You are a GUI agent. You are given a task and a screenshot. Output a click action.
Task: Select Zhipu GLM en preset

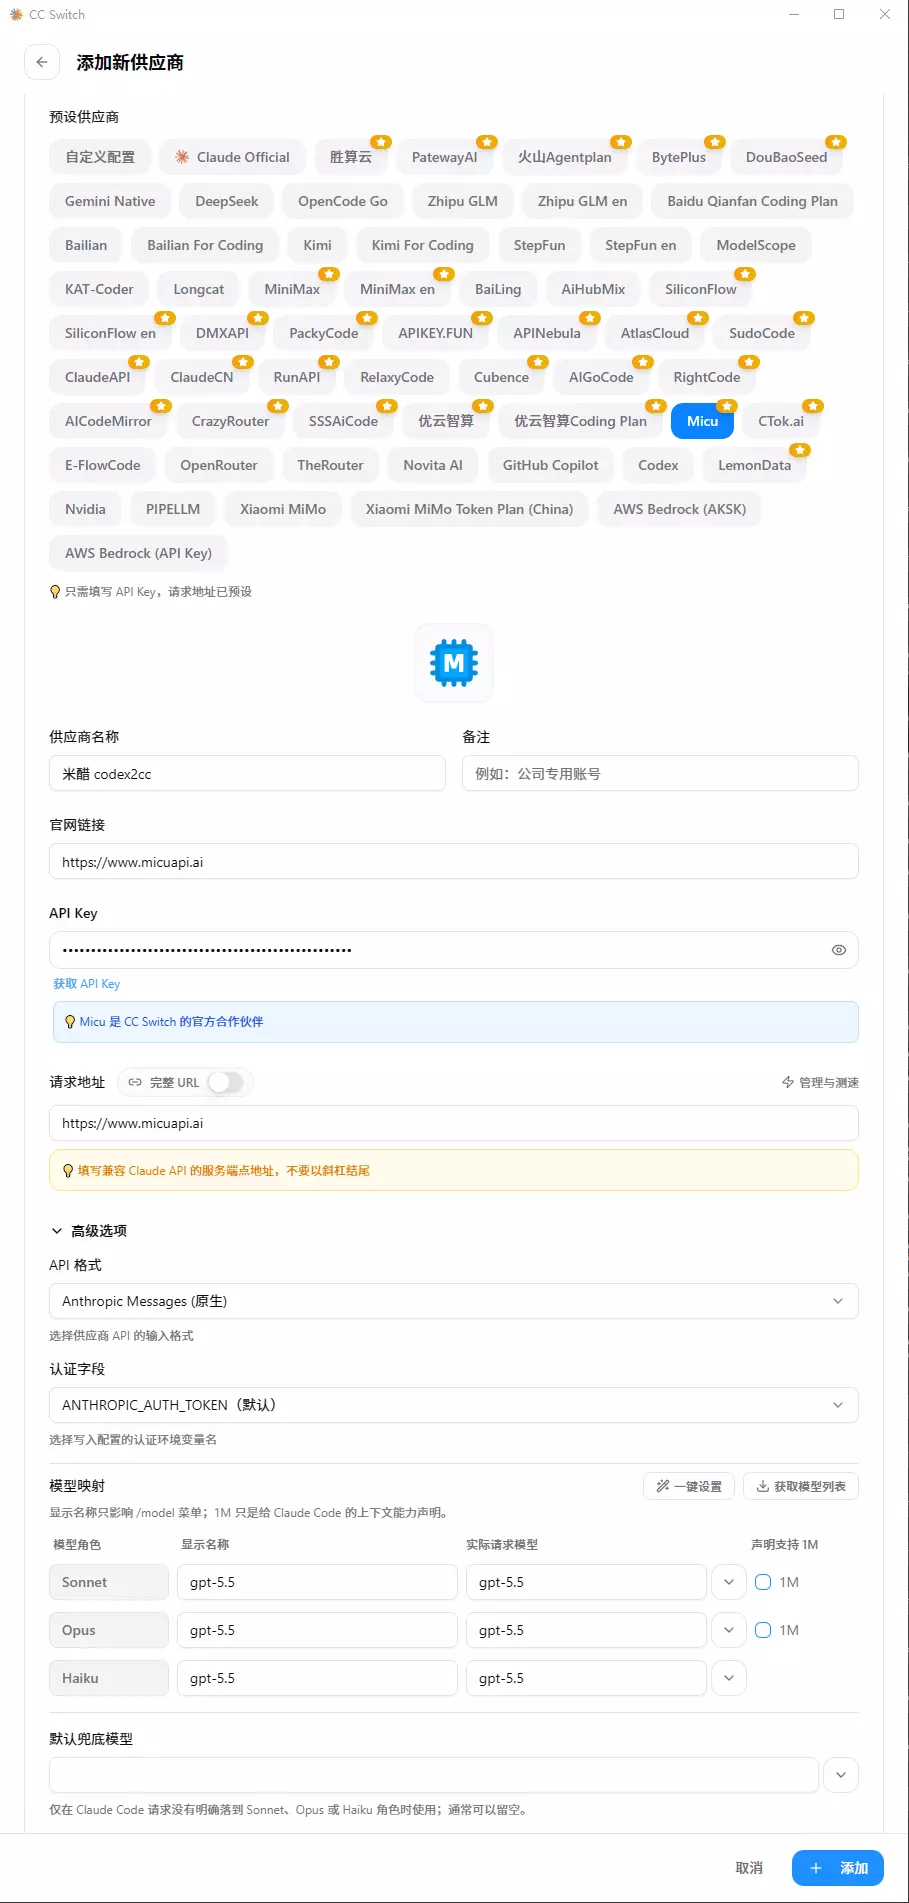(583, 201)
